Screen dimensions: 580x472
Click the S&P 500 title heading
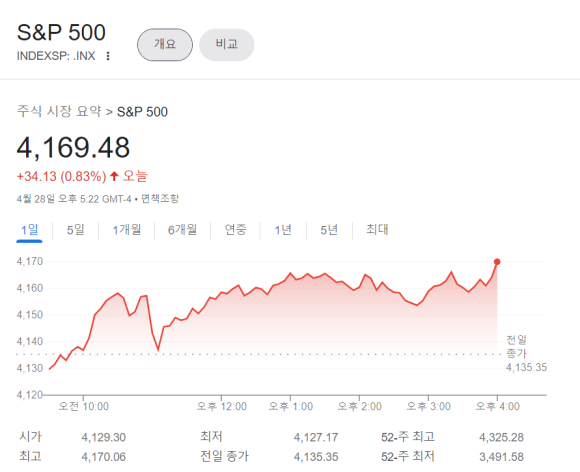[61, 33]
